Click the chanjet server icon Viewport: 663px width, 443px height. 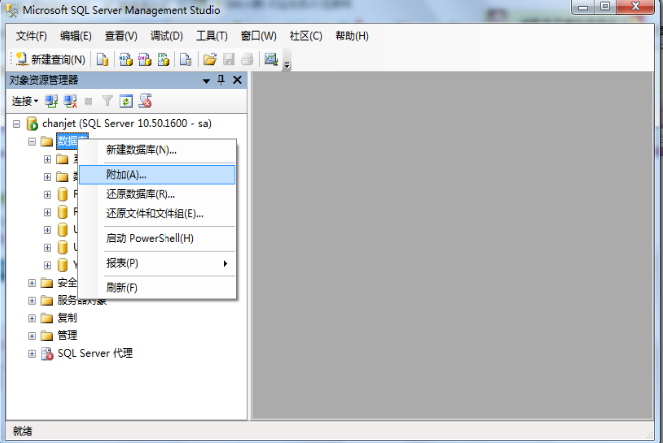tap(32, 123)
